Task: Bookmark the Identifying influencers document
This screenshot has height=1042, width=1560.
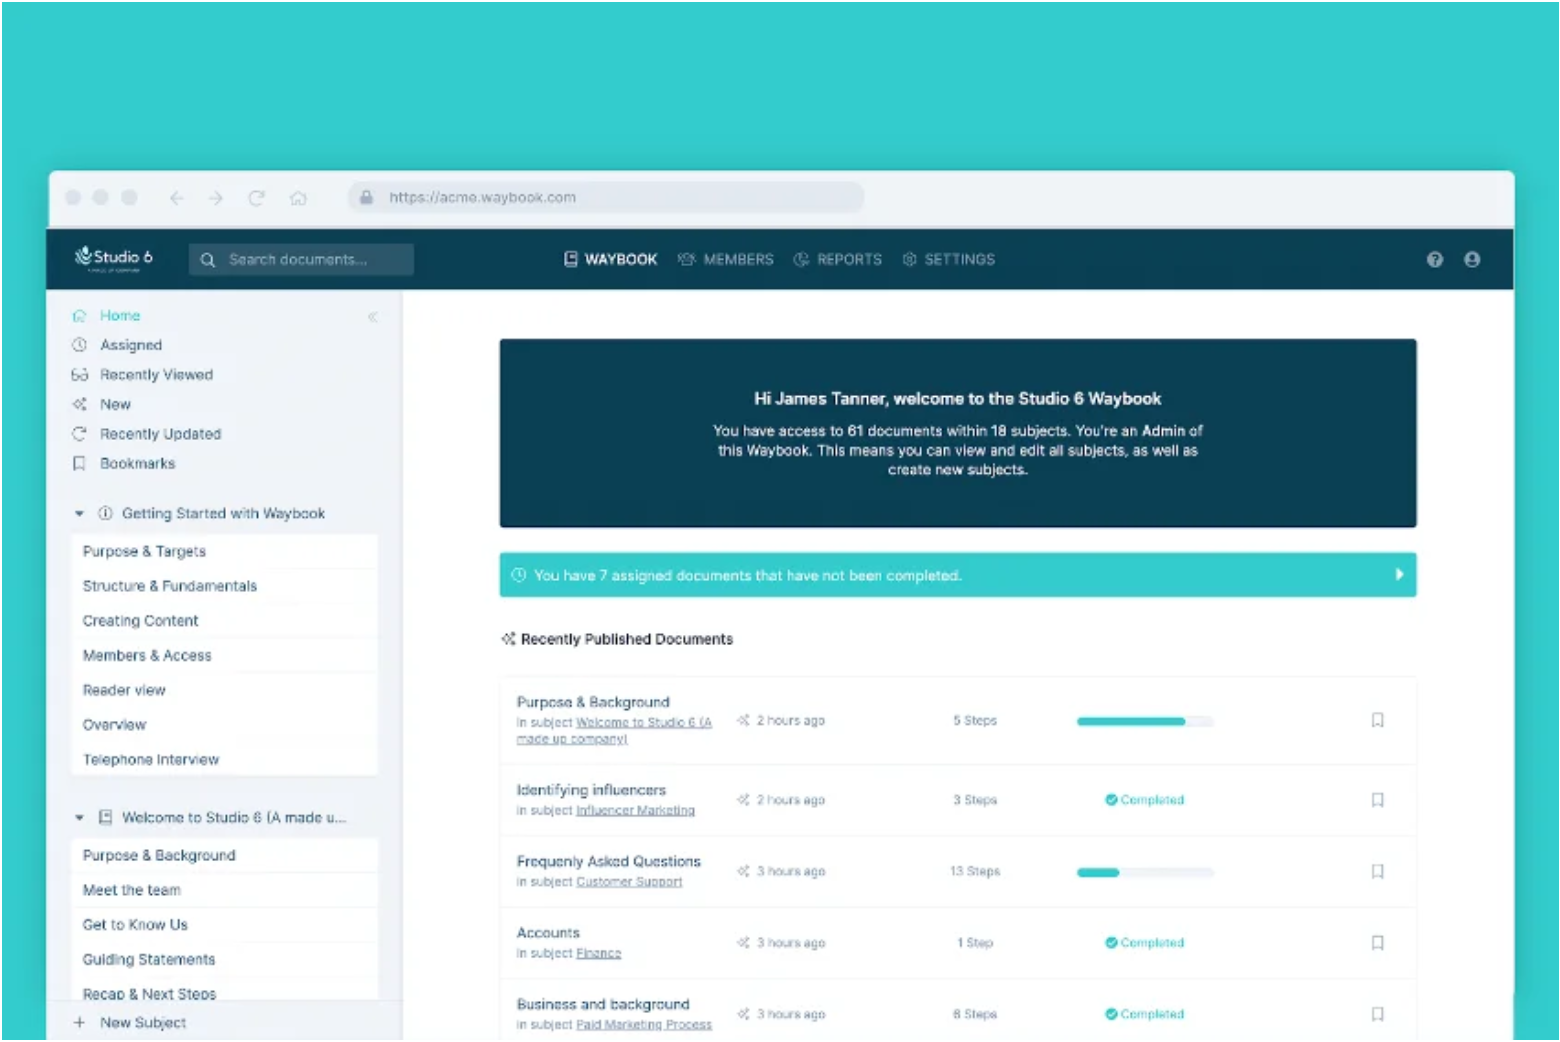Action: tap(1377, 800)
